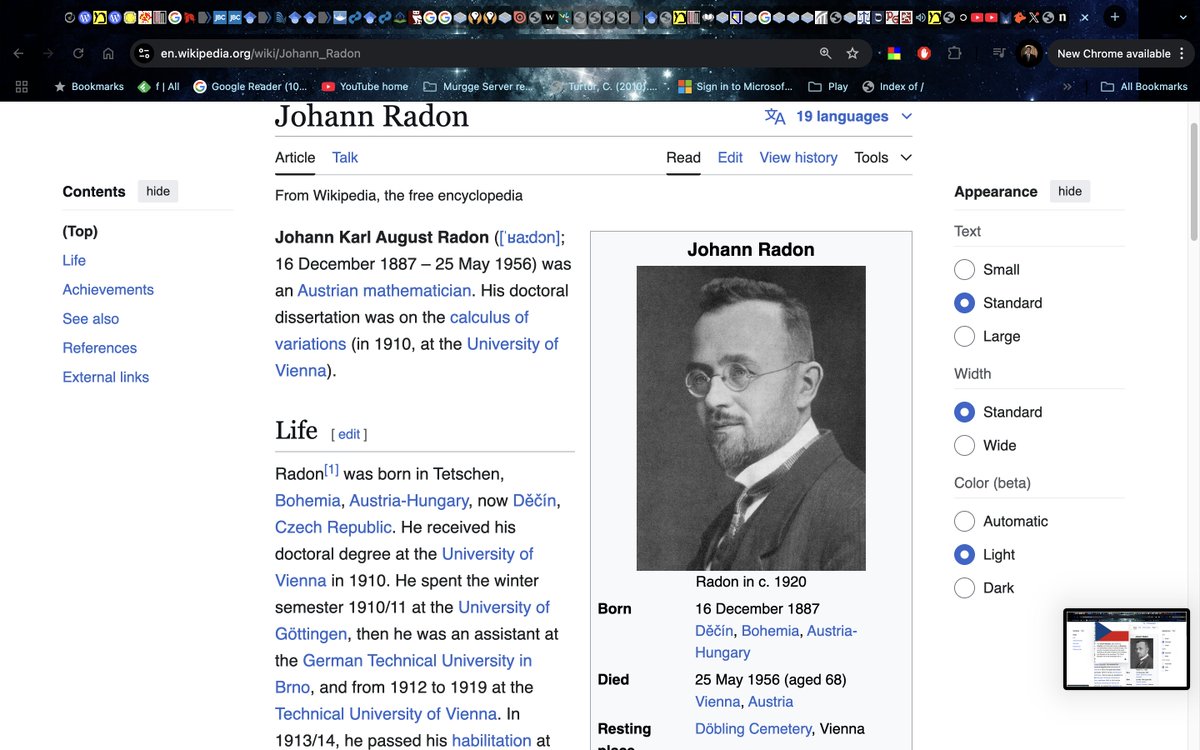Bookmark this page with the star
Viewport: 1200px width, 750px height.
(852, 53)
